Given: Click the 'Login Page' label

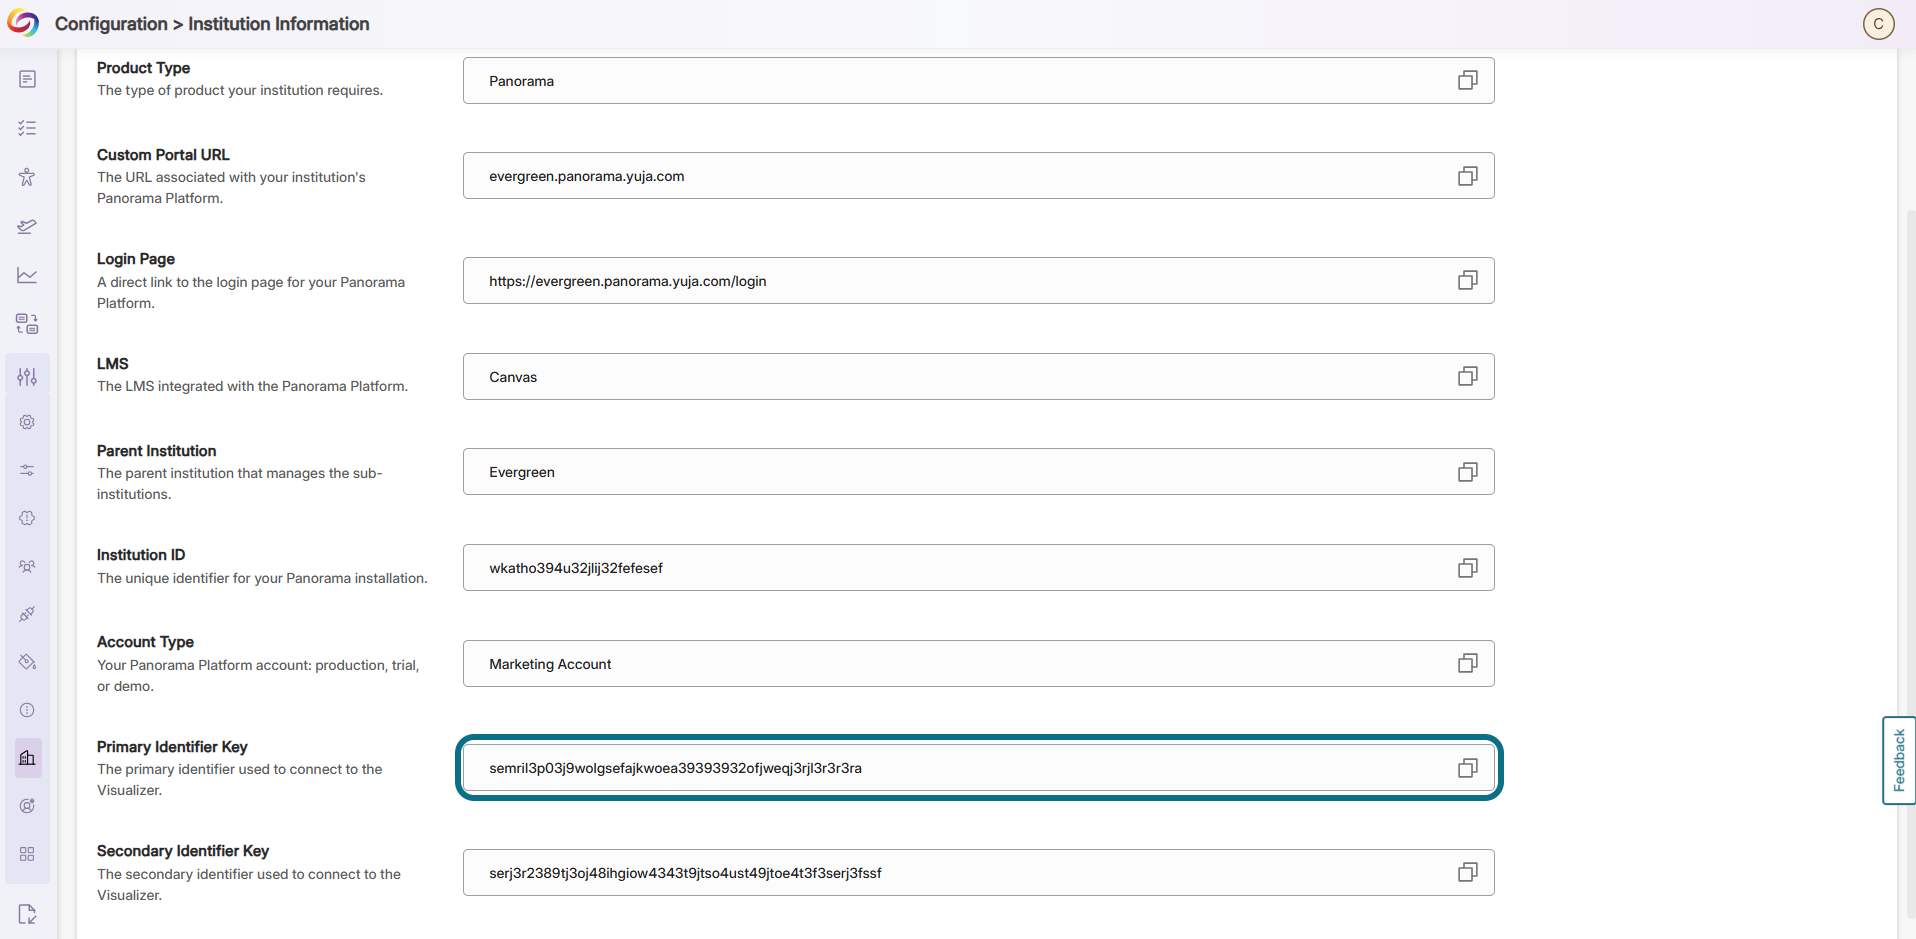Looking at the screenshot, I should [x=136, y=259].
